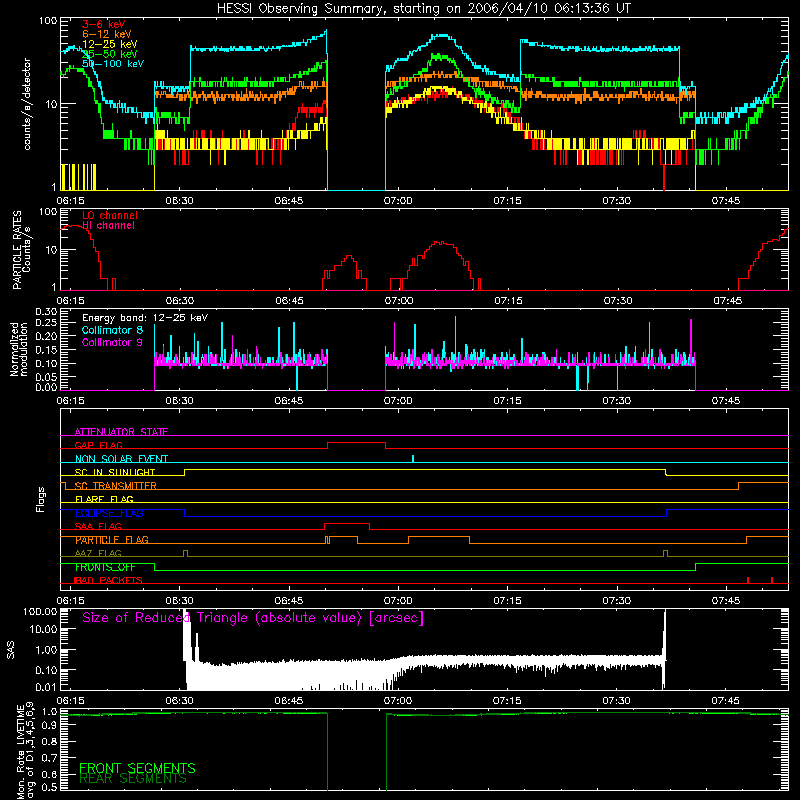This screenshot has height=800, width=800.
Task: Click the raised SAA_FLAG segment
Action: click(347, 524)
